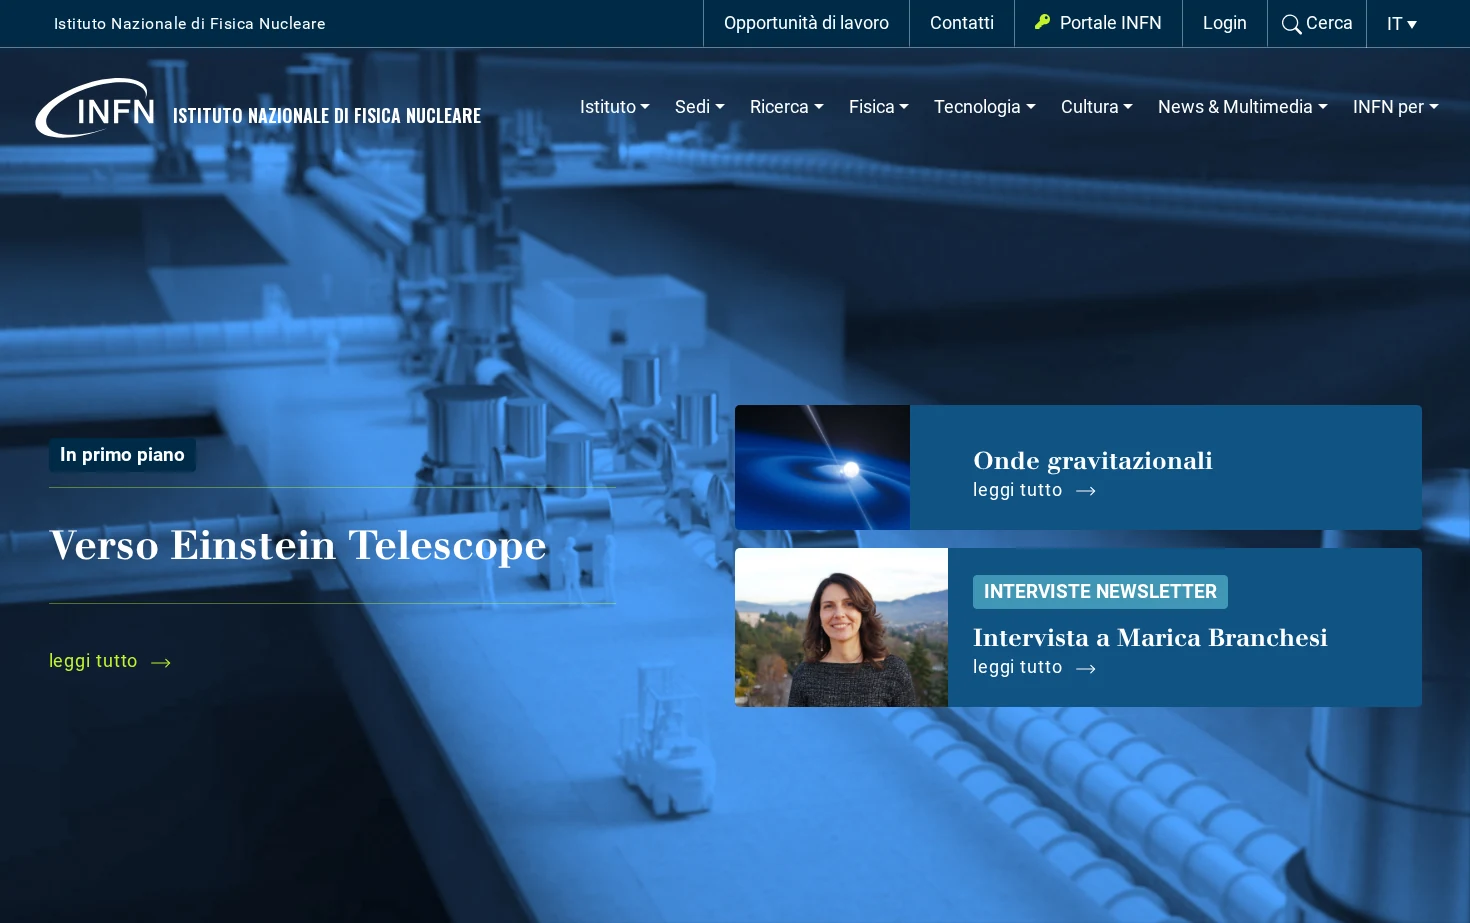Screen dimensions: 1470x923
Task: Expand the Ricerca menu
Action: [x=786, y=107]
